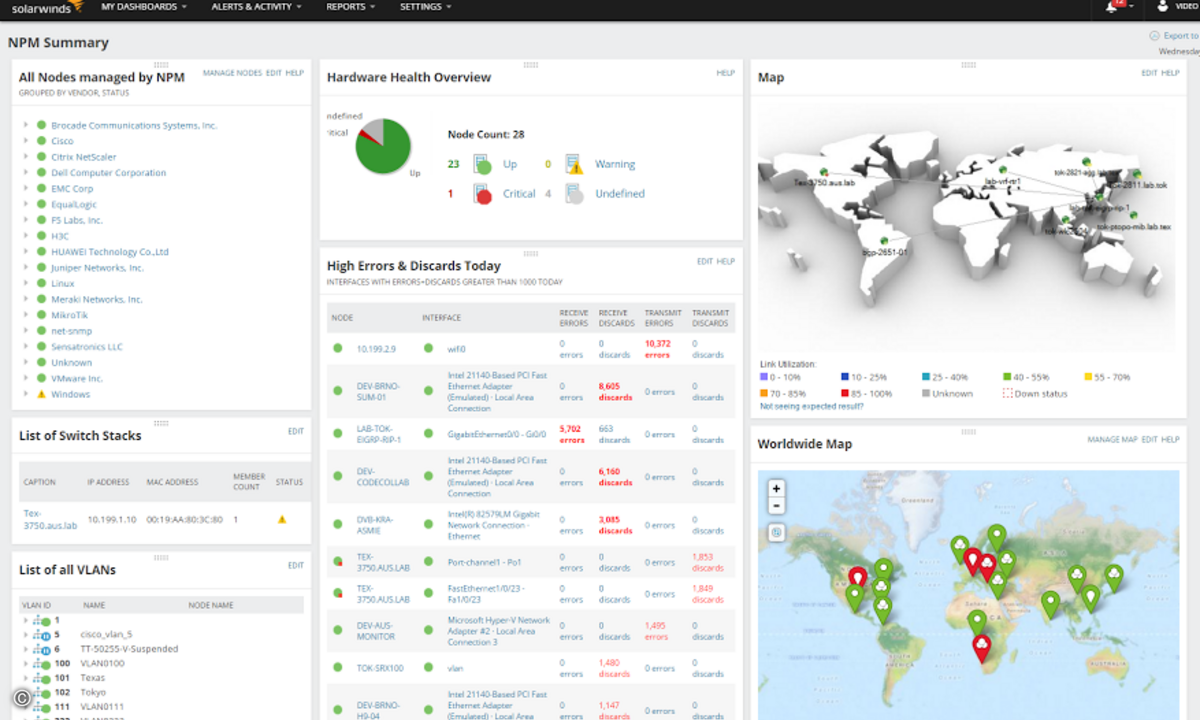
Task: Click the 85 - 100% red utilization swatch
Action: [845, 393]
